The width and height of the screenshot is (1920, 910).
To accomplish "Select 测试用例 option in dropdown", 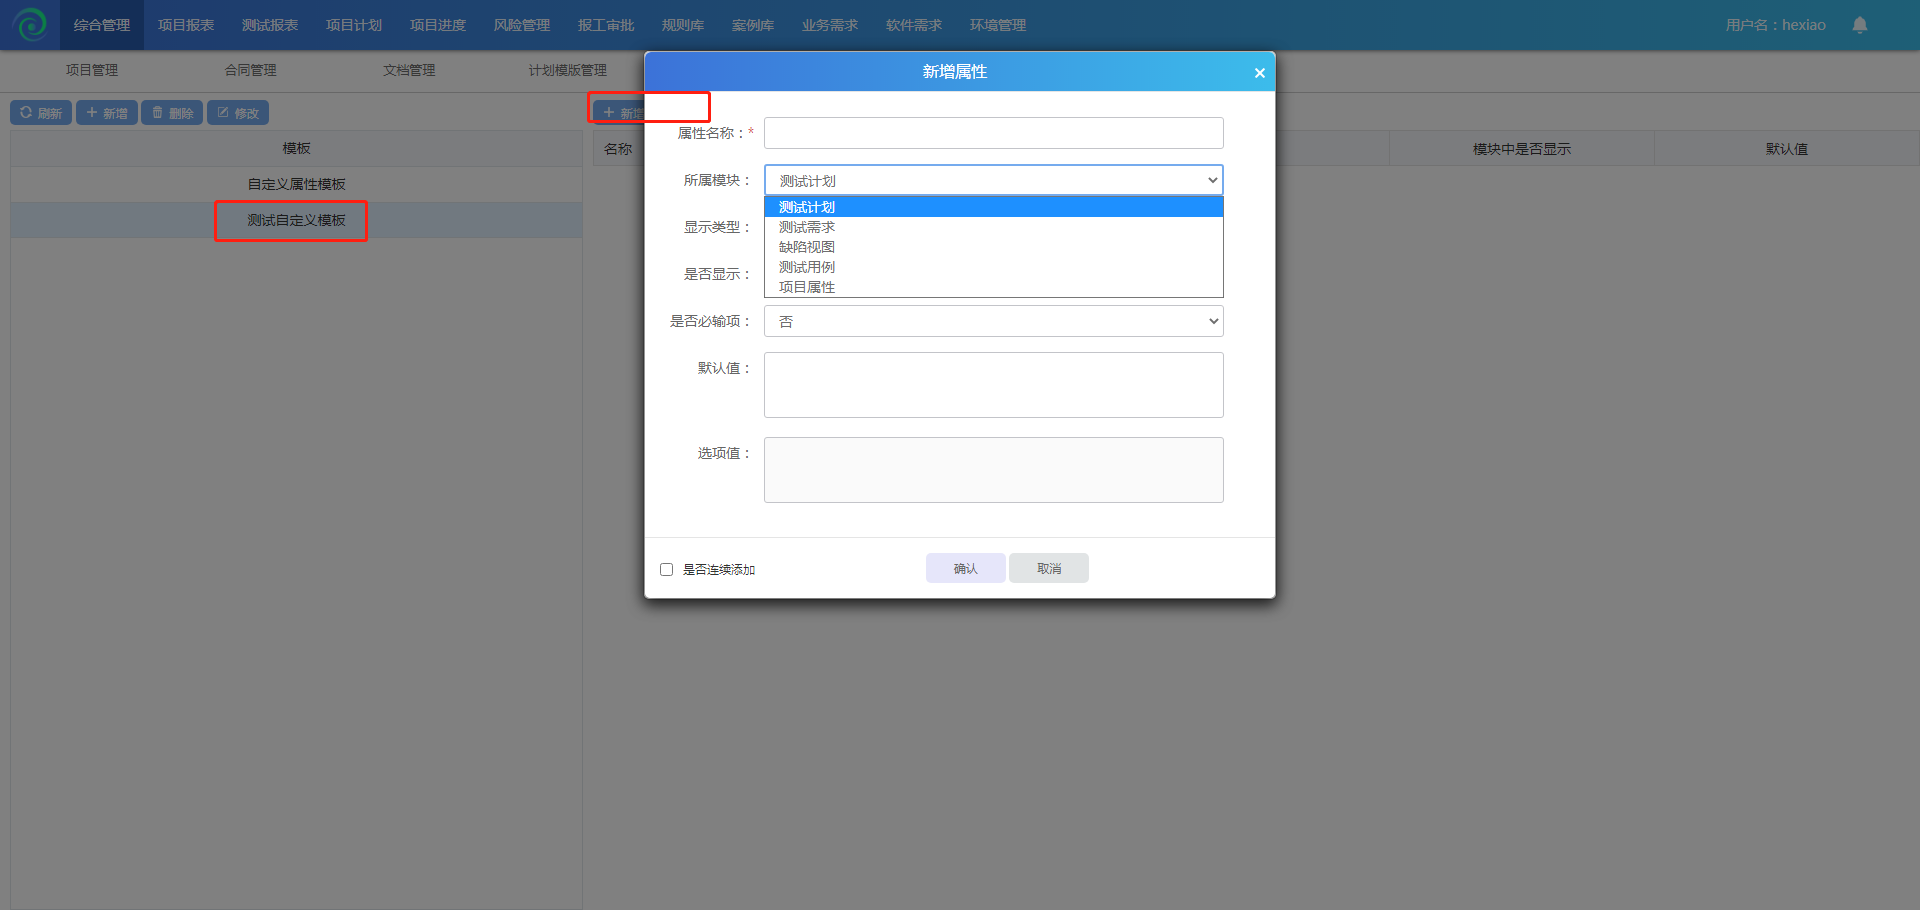I will tap(806, 267).
